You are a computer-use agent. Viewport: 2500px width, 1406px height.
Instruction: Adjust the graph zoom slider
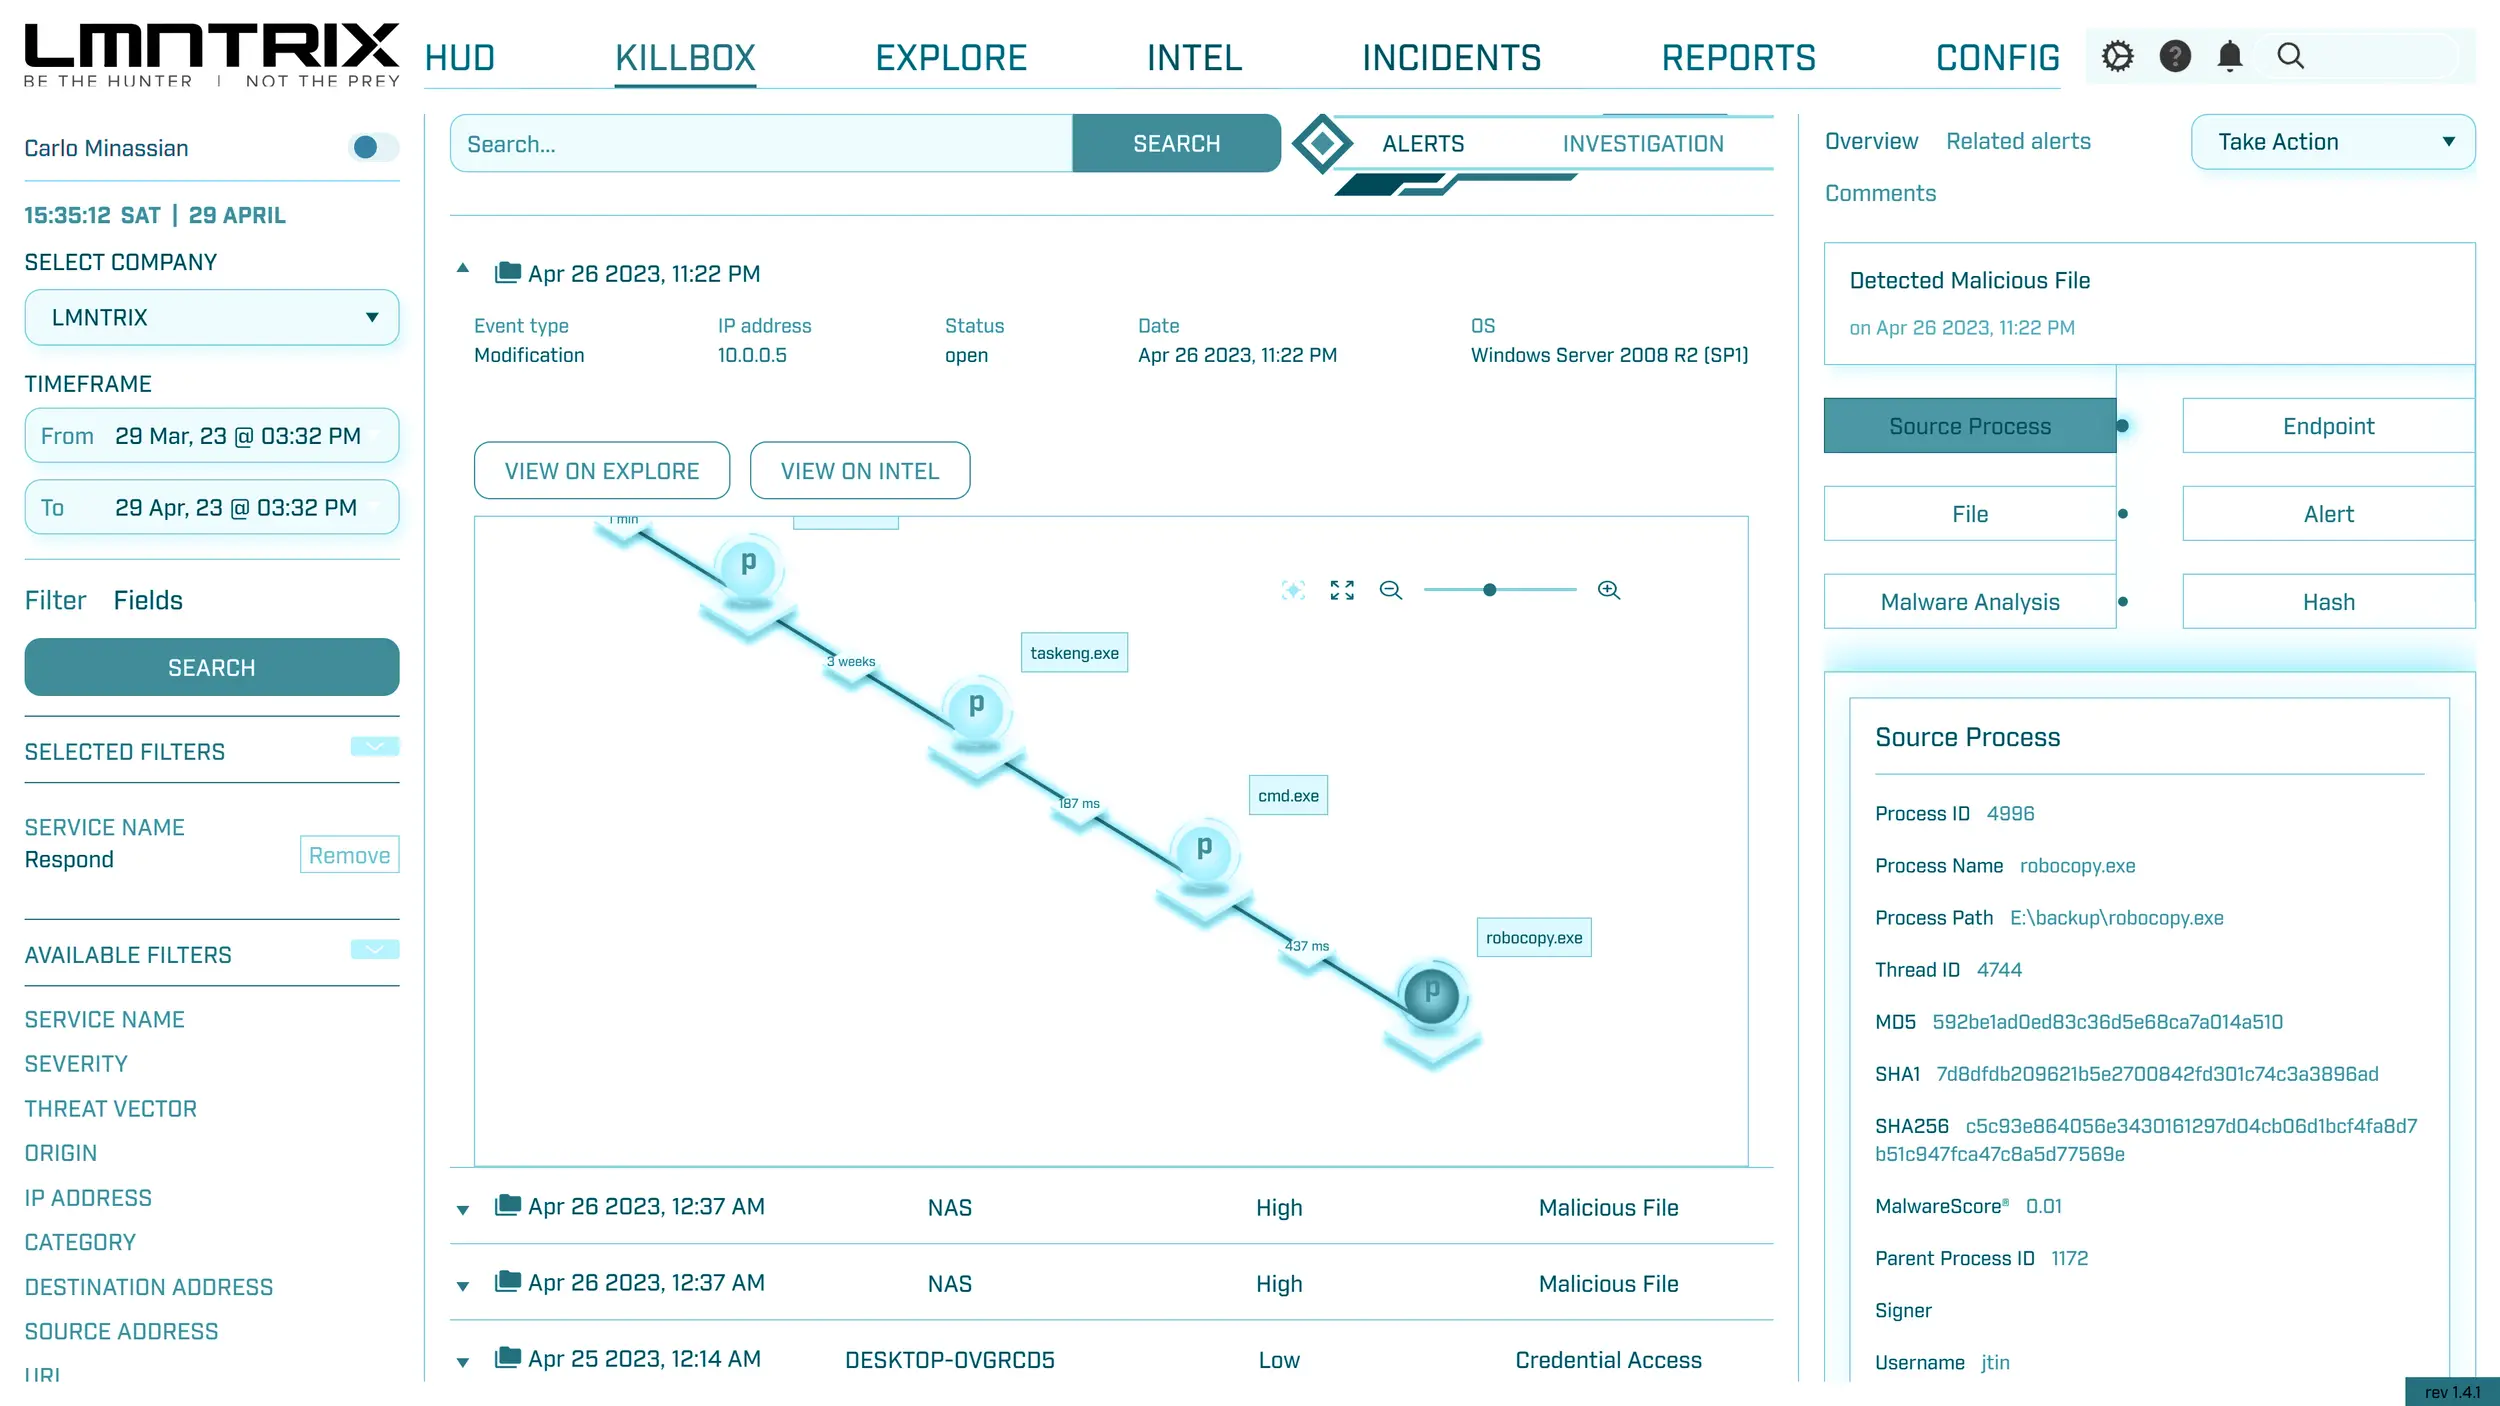1489,590
